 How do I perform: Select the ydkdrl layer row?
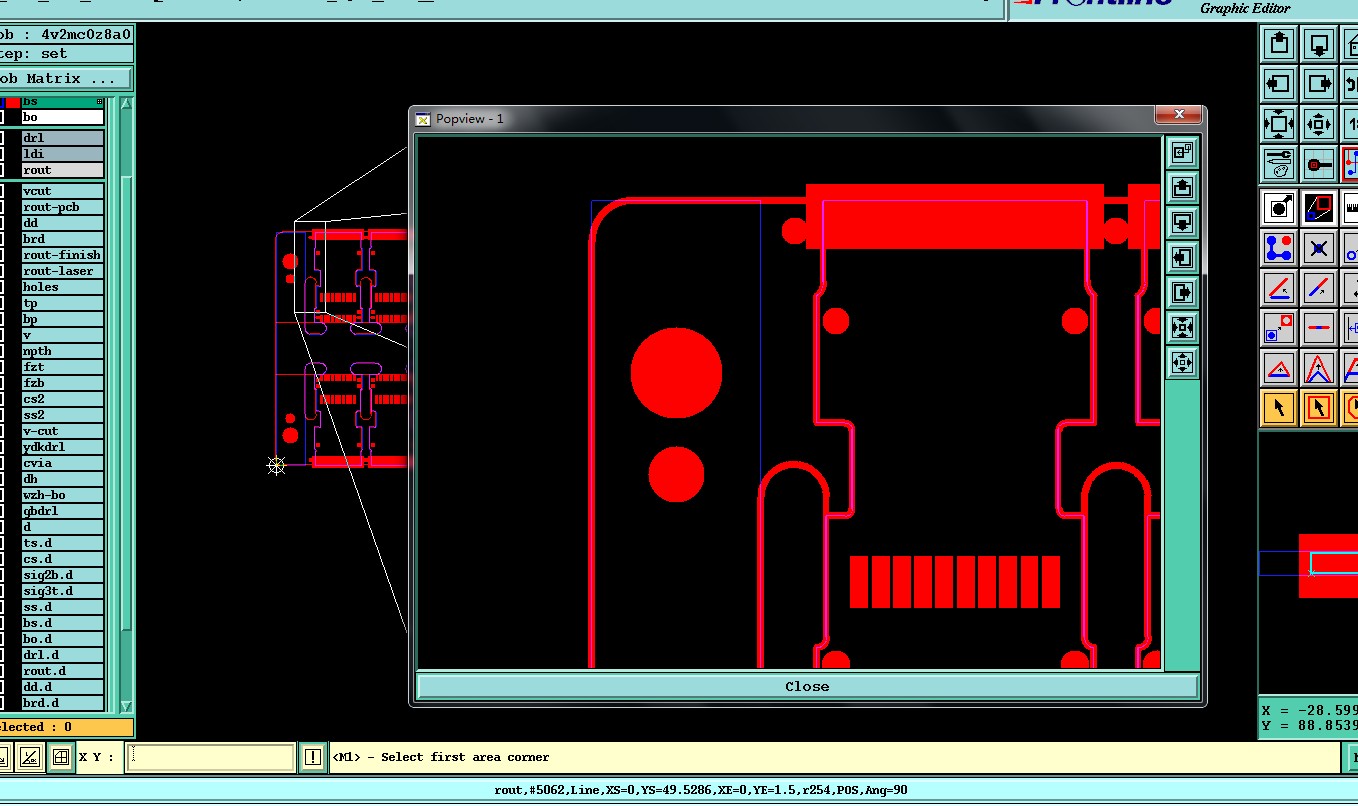point(62,447)
